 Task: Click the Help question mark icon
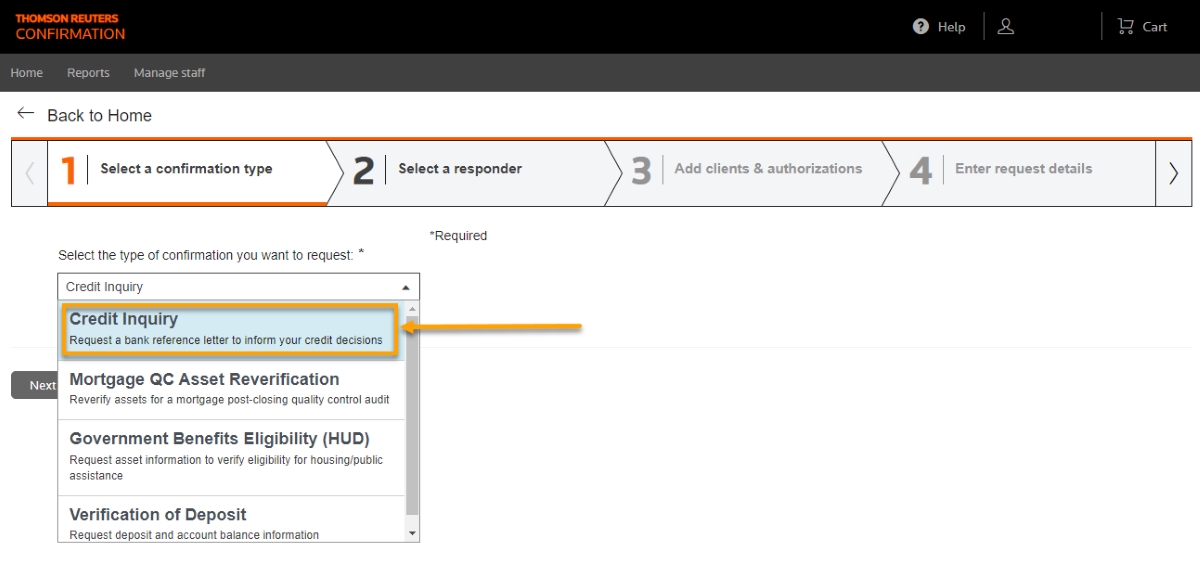point(921,27)
